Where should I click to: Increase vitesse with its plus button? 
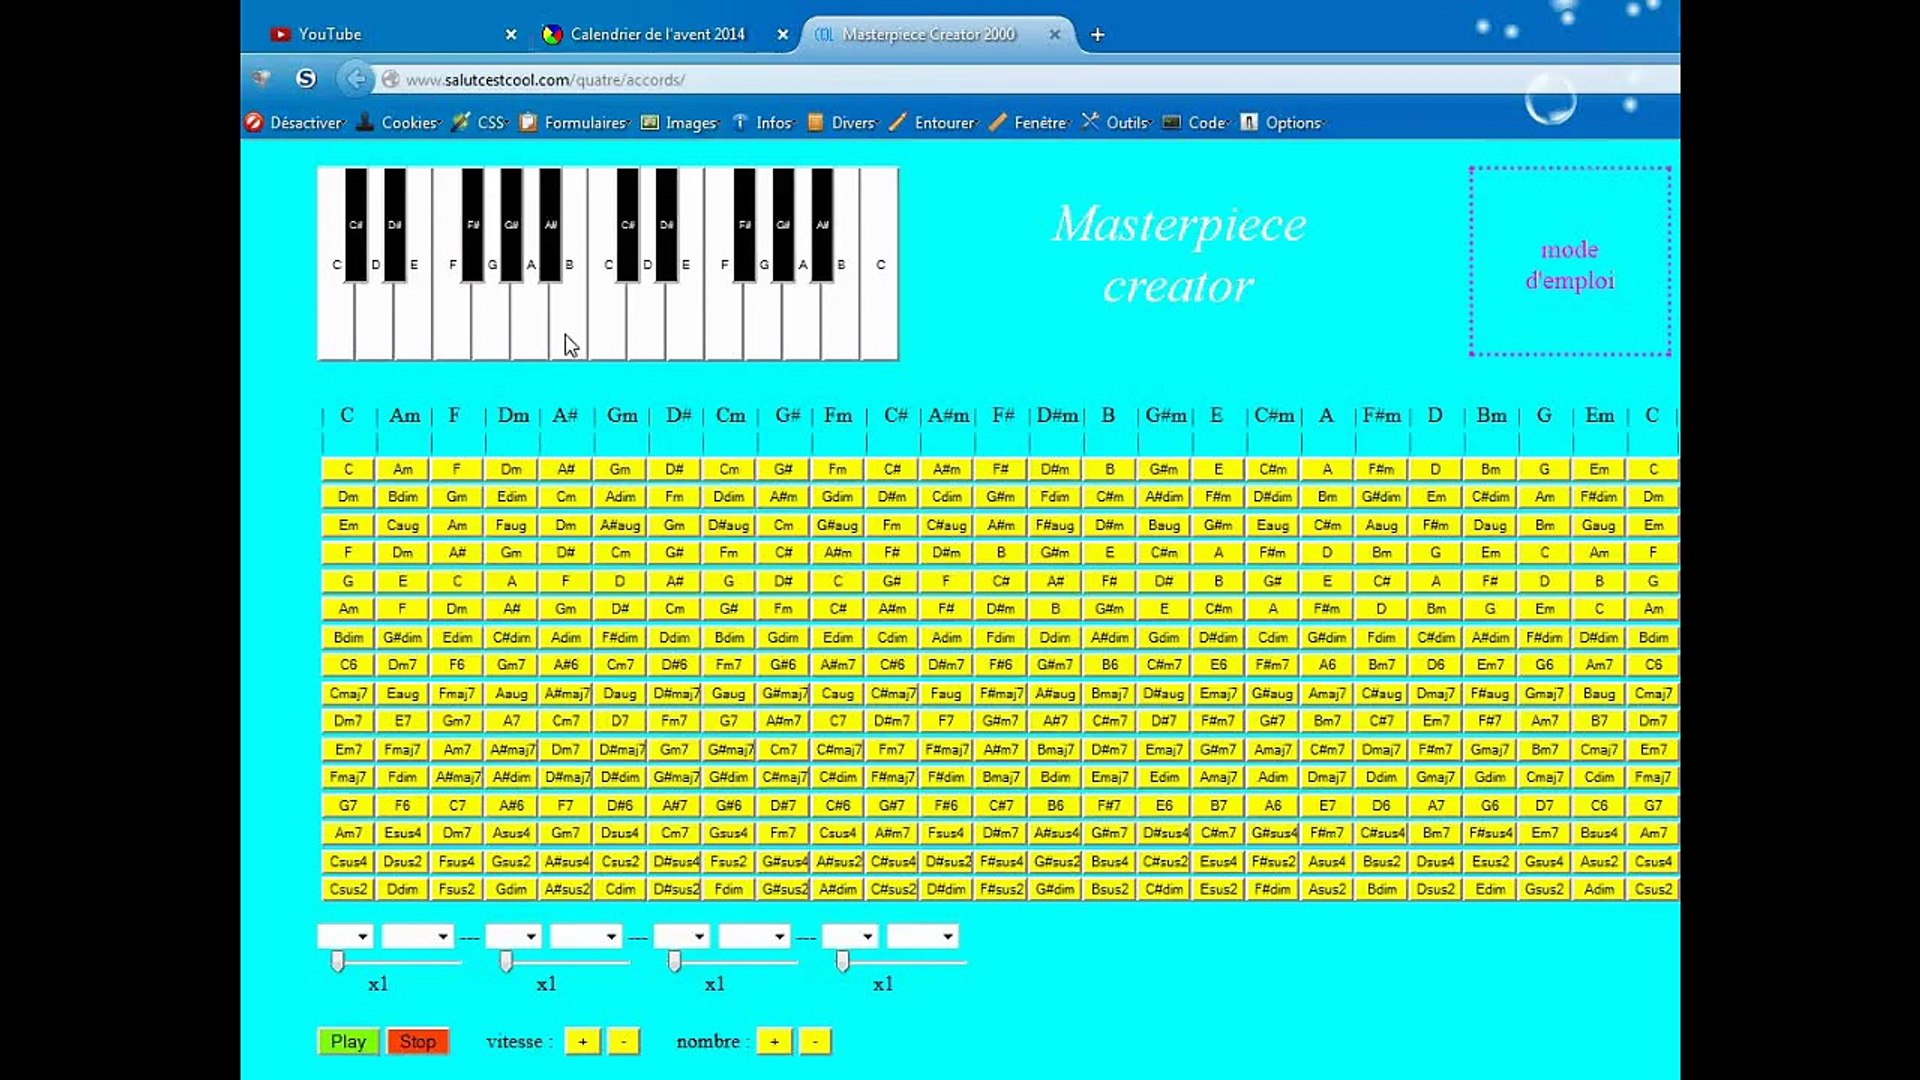[582, 1042]
